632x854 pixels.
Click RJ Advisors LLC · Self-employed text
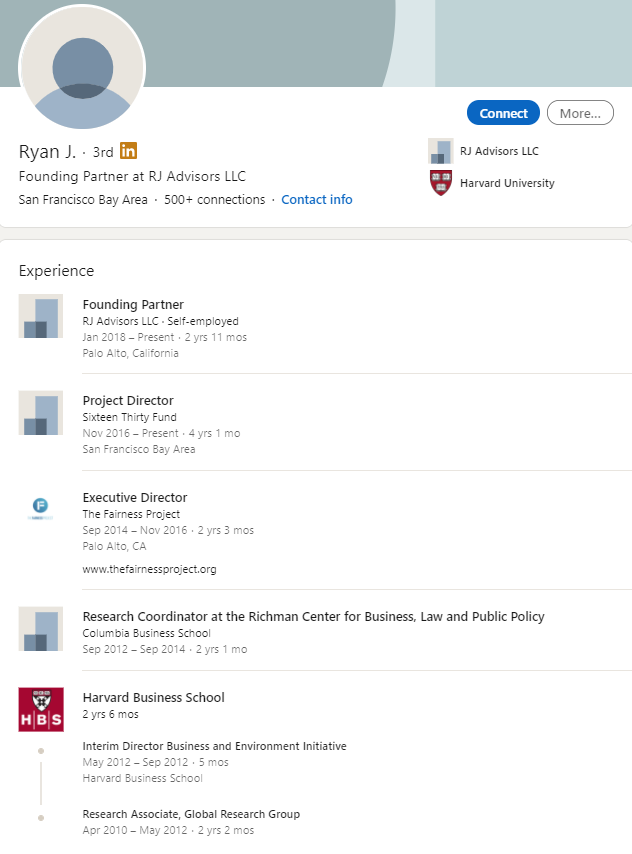[x=160, y=321]
